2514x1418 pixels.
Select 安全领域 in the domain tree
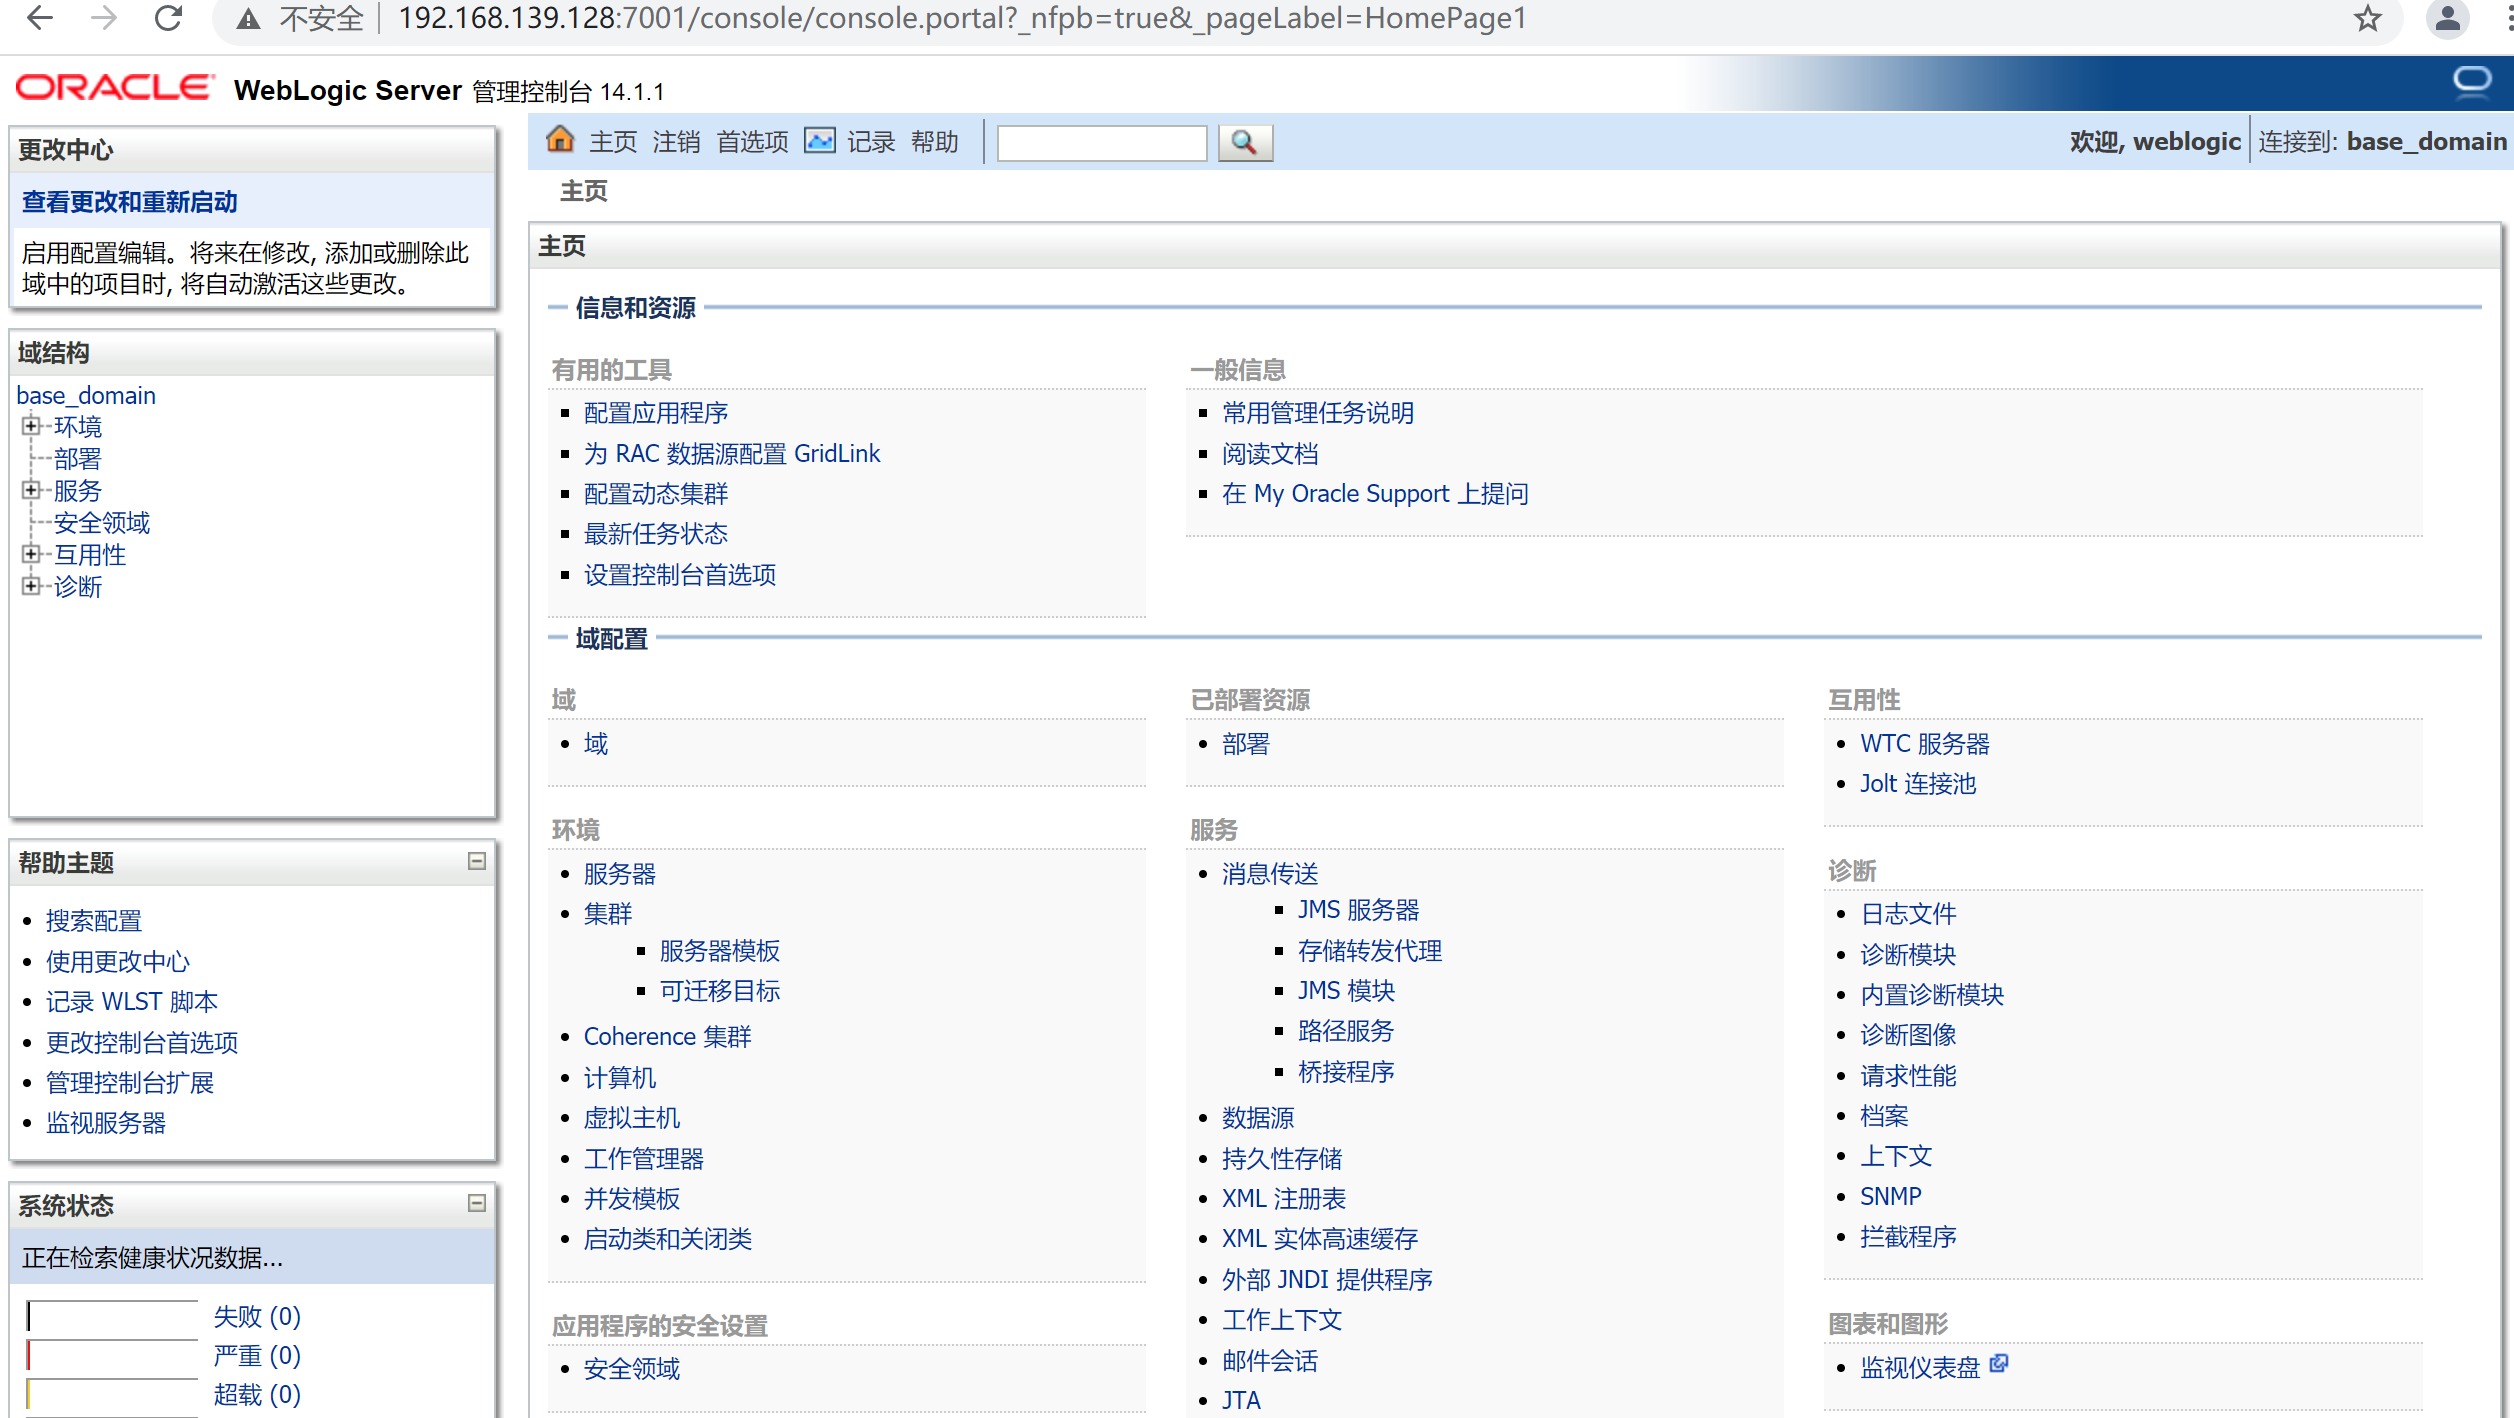click(102, 523)
